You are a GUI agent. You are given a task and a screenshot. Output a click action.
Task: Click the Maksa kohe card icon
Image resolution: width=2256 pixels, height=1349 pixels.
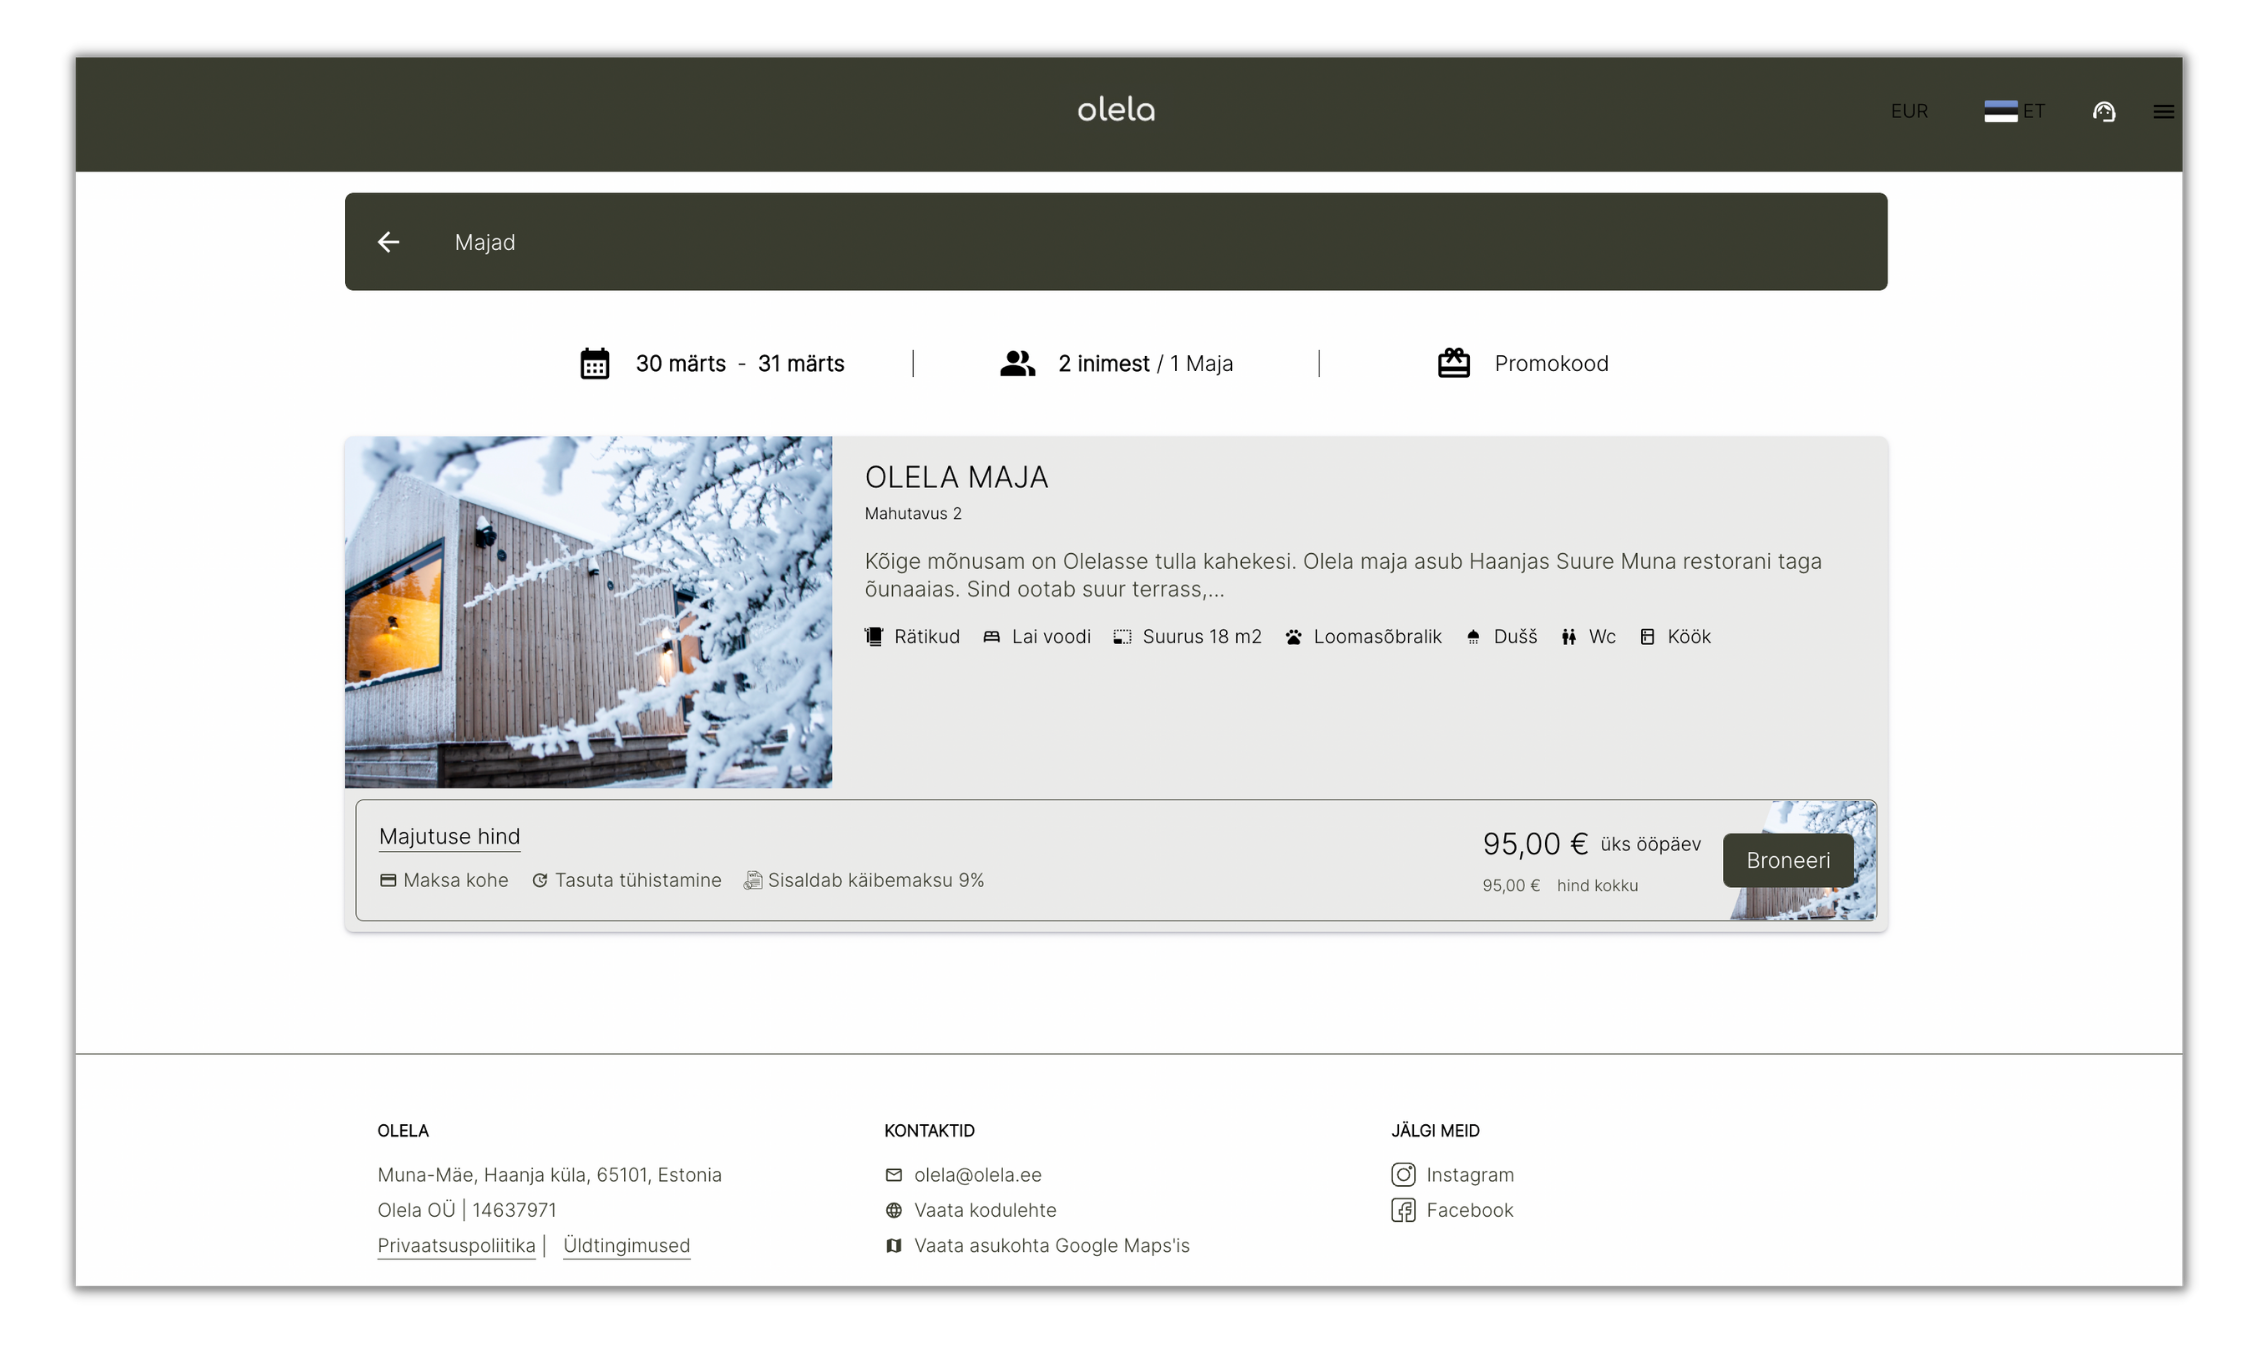click(388, 880)
